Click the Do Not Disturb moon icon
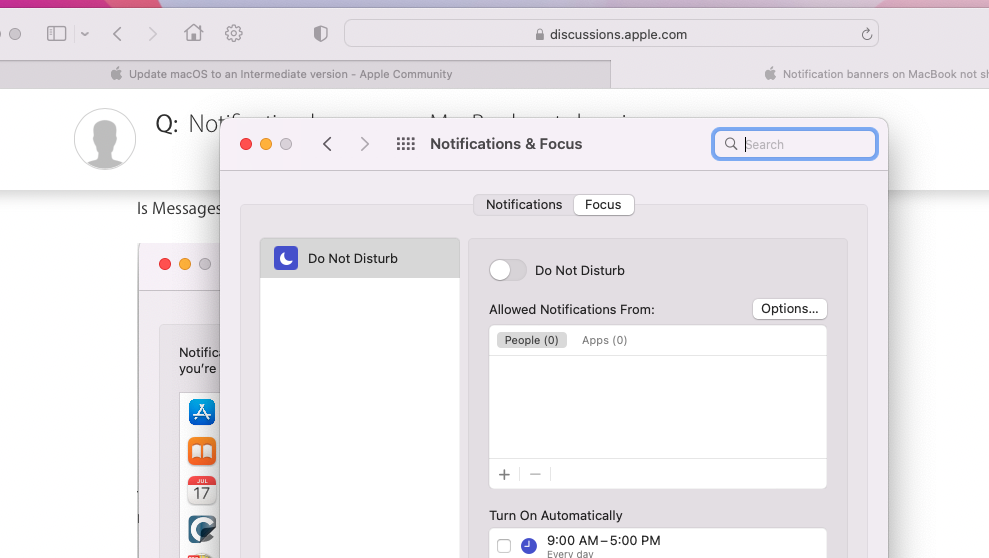The height and width of the screenshot is (558, 989). point(286,258)
